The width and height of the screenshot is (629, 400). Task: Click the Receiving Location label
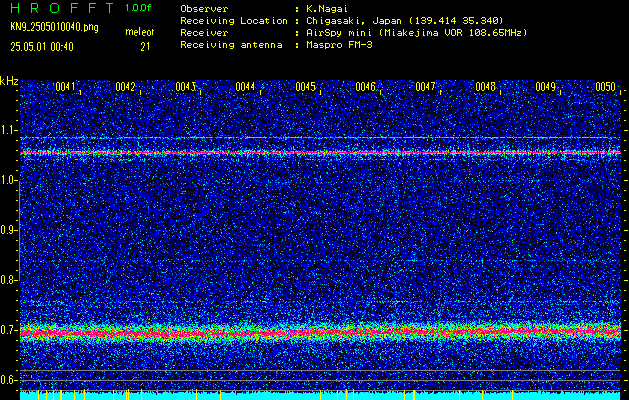click(x=234, y=20)
